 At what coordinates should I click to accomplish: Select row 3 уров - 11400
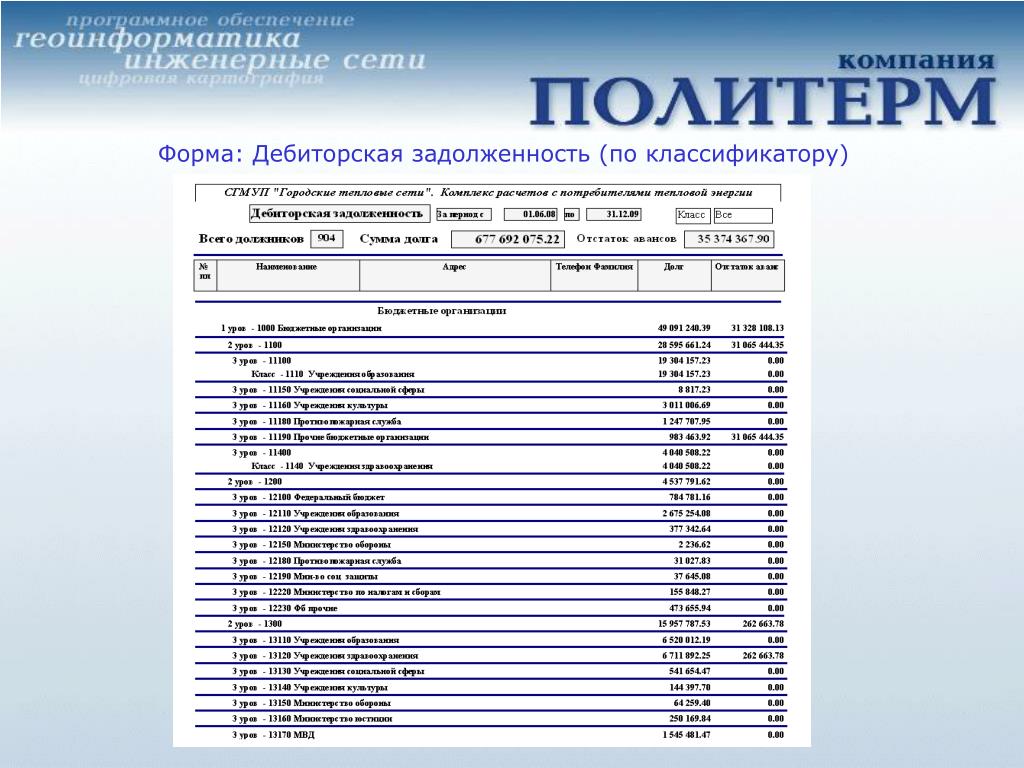490,453
